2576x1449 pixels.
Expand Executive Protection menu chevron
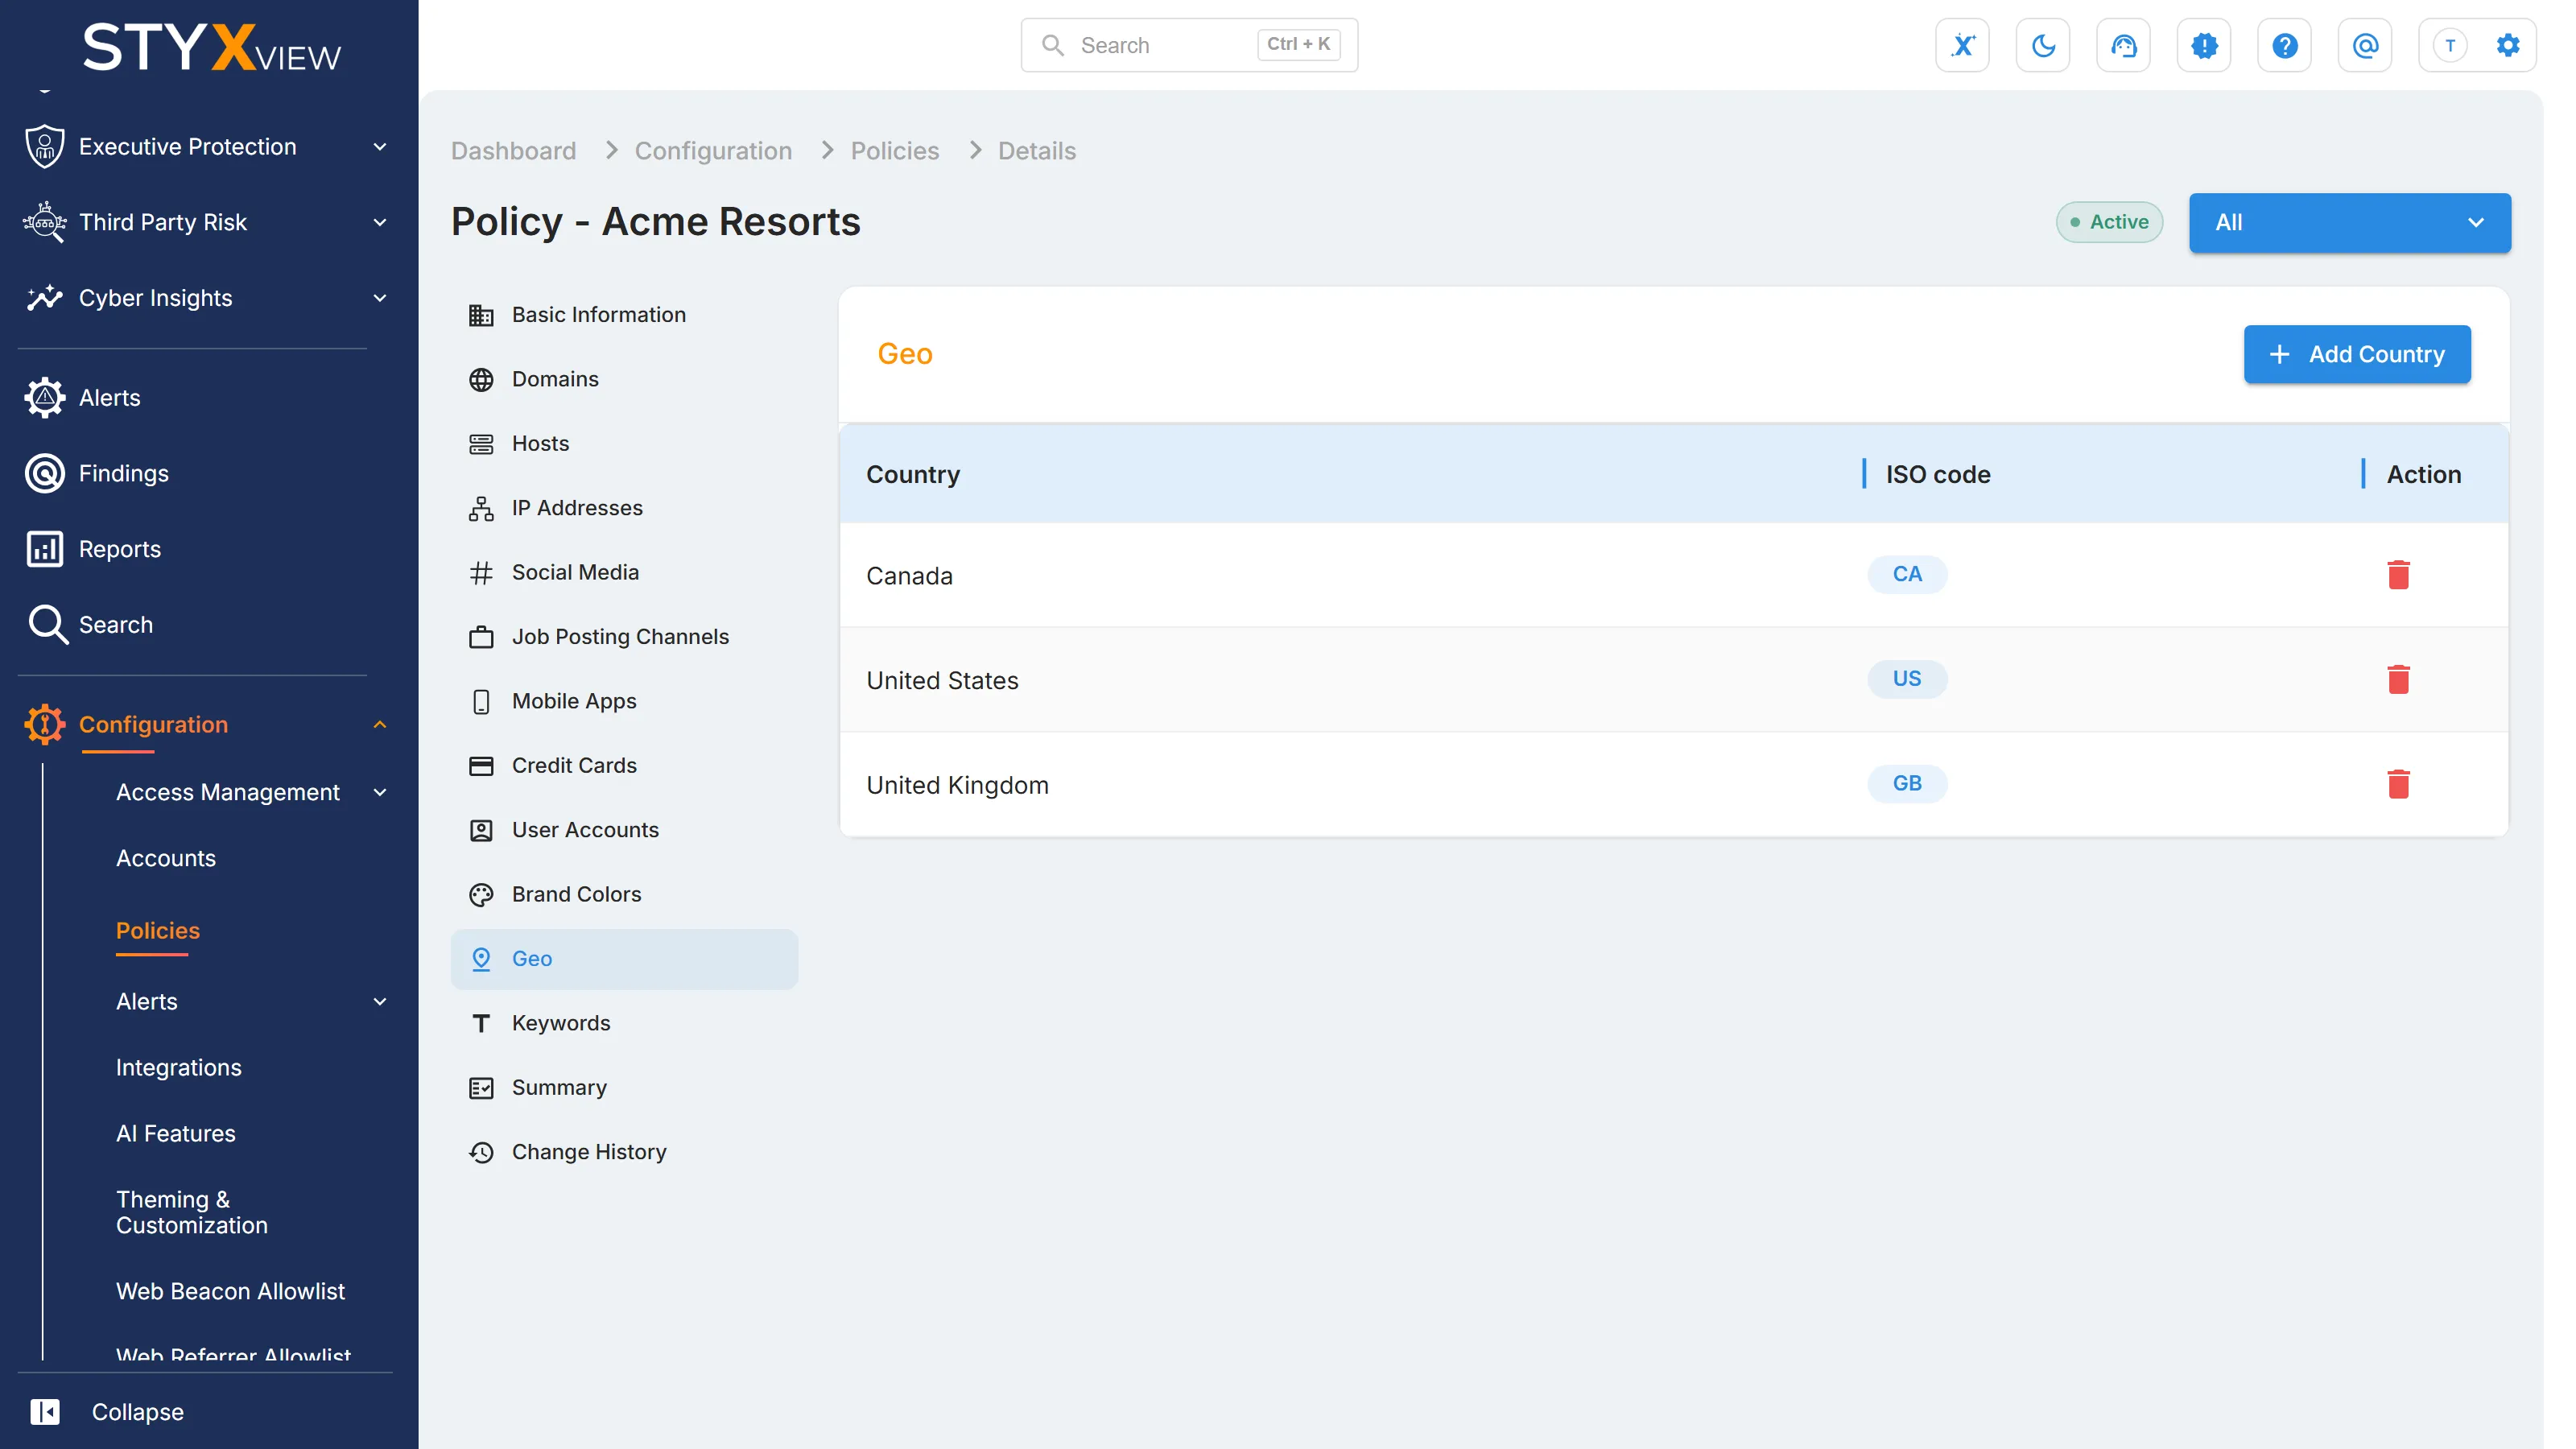pos(380,147)
